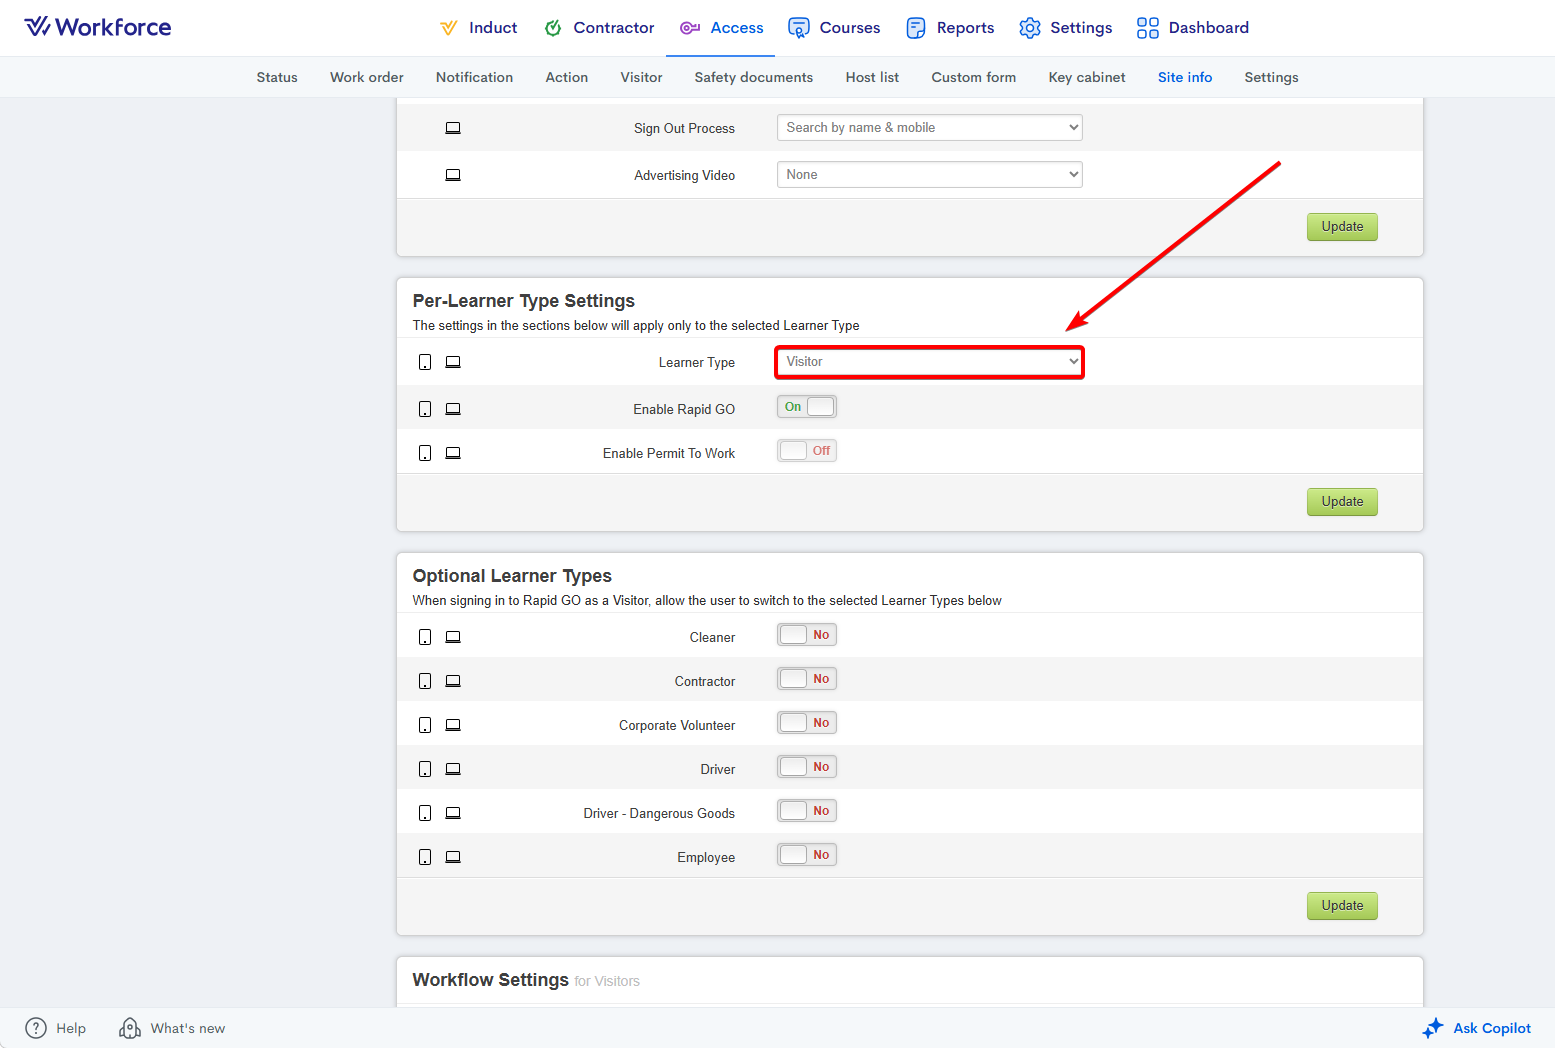Click the Workforce logo
Image resolution: width=1555 pixels, height=1048 pixels.
pos(98,27)
